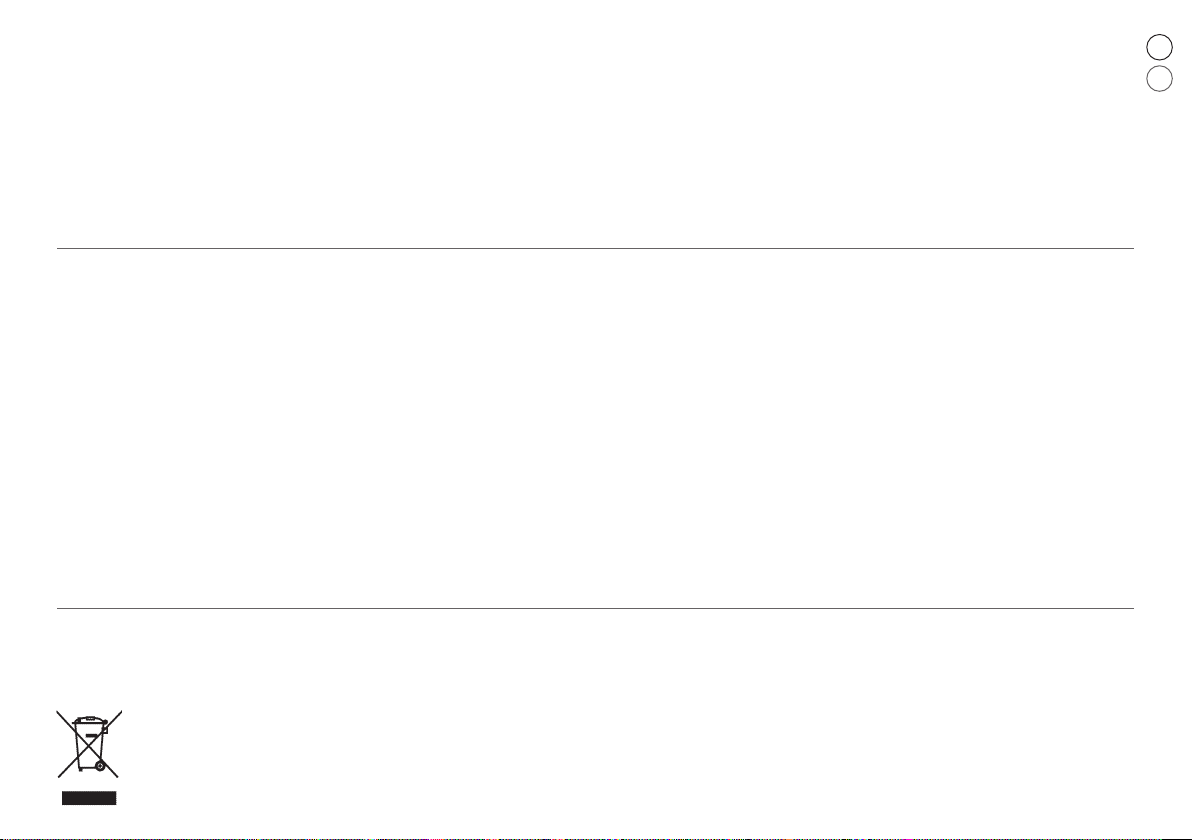Click the wheel of the crossed-out bin

tap(100, 766)
